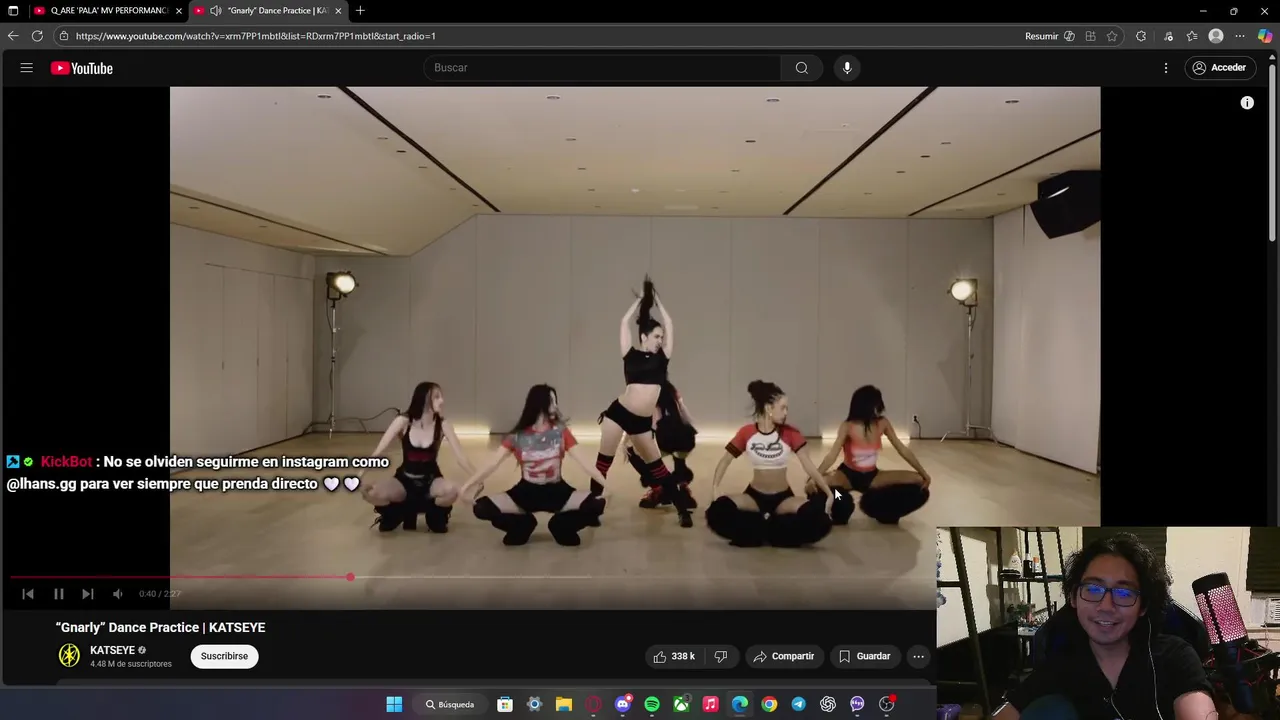1280x720 pixels.
Task: Open Edge settings and more menu
Action: tap(1240, 36)
